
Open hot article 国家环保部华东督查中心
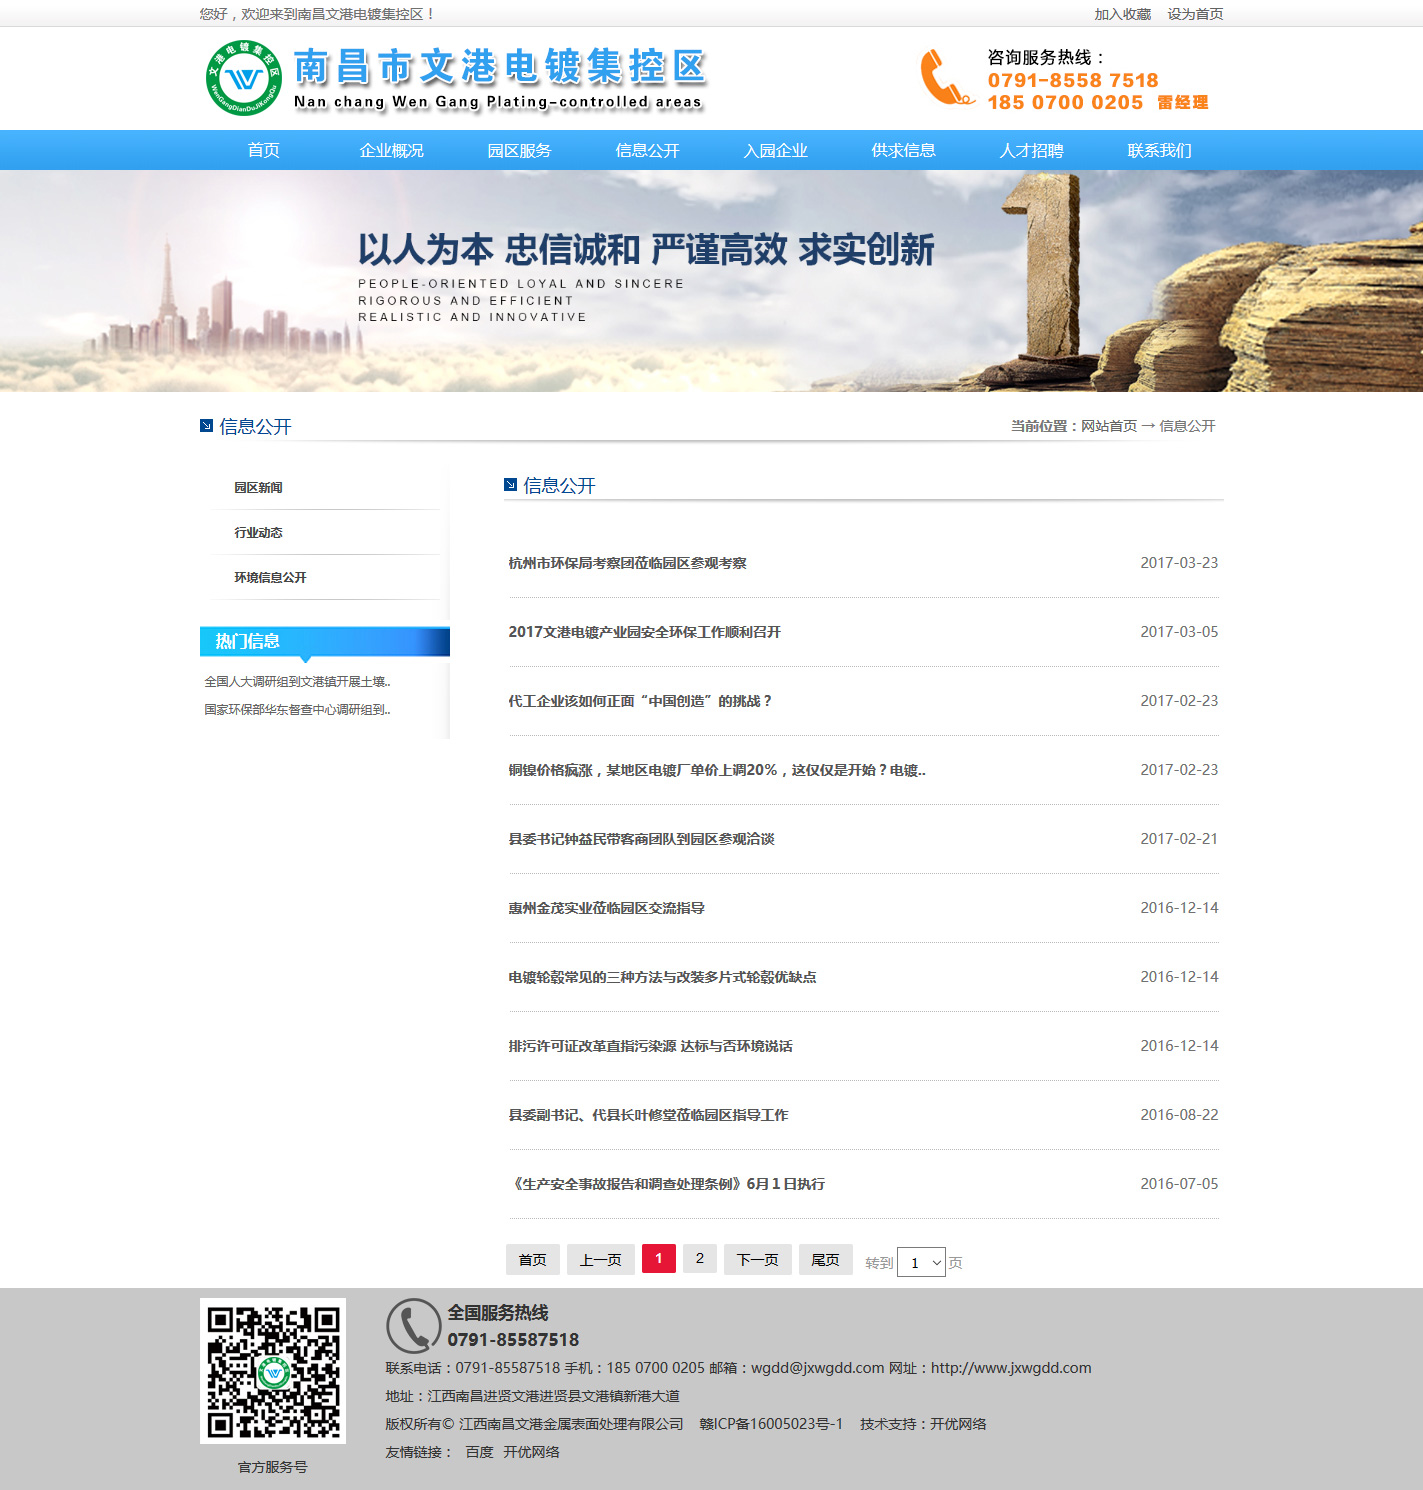click(297, 710)
